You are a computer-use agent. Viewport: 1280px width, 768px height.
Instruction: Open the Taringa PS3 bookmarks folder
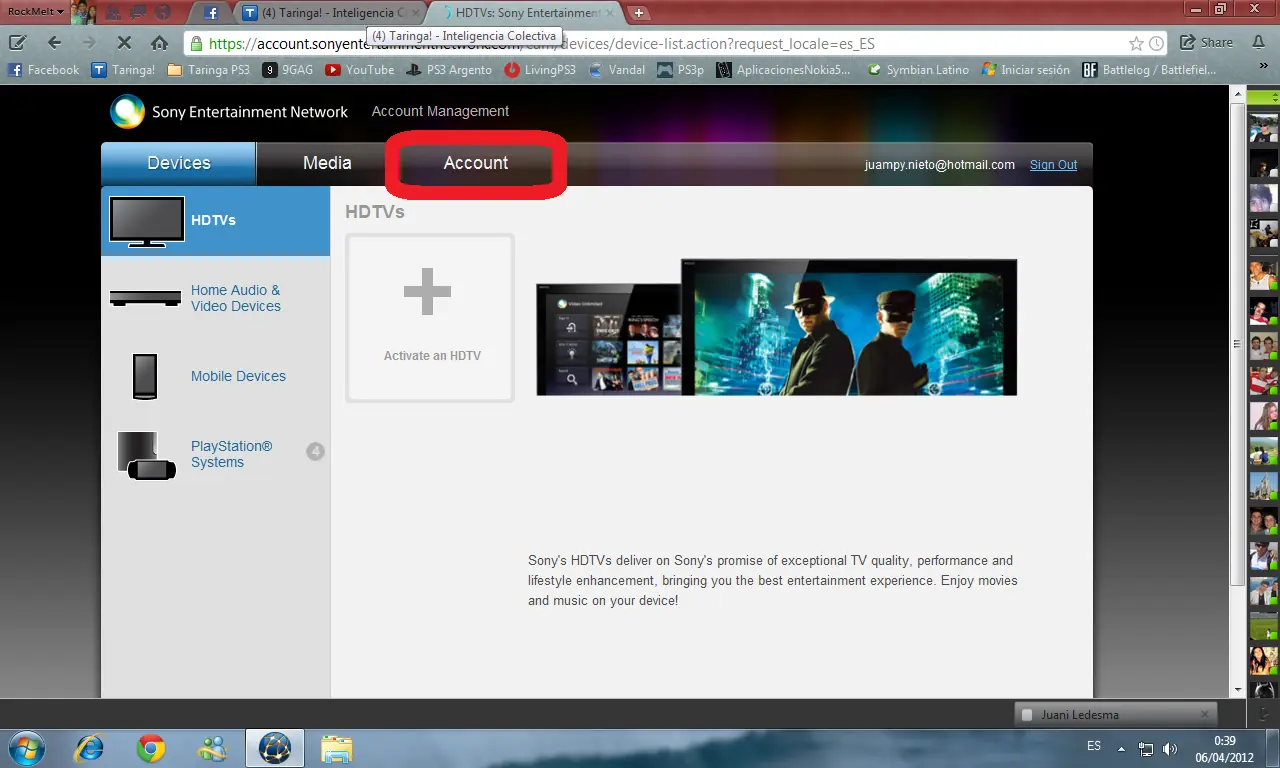[209, 70]
